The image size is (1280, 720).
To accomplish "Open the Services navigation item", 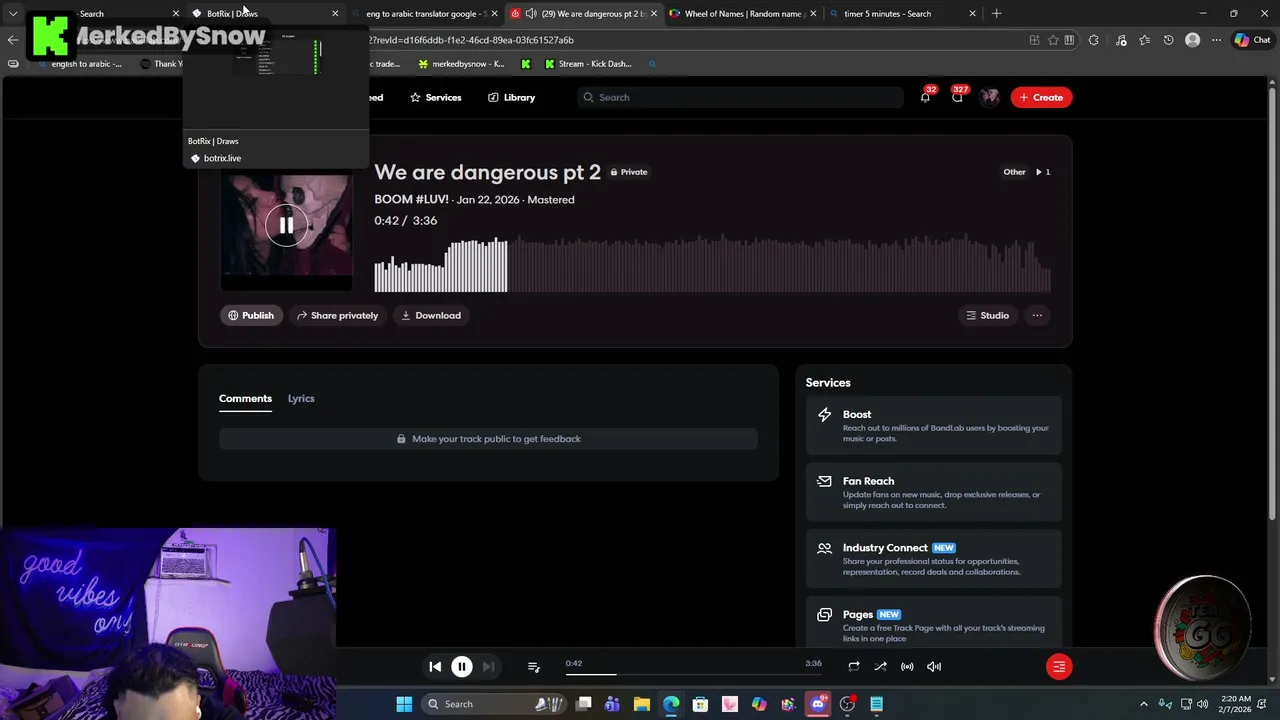I will (435, 97).
